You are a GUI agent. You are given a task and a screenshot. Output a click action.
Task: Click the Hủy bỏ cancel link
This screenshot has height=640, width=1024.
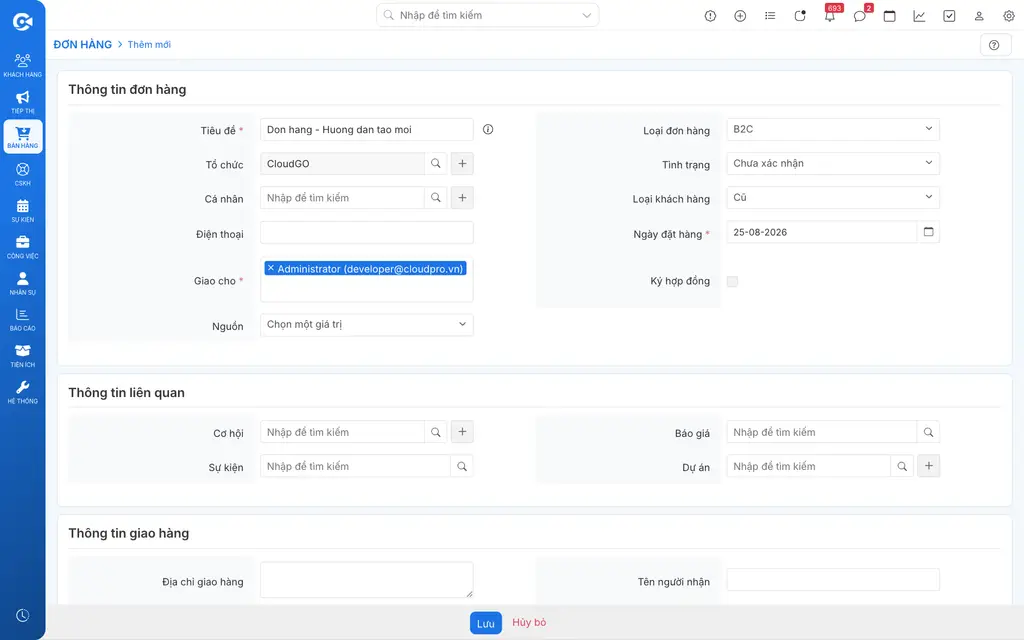pos(529,622)
